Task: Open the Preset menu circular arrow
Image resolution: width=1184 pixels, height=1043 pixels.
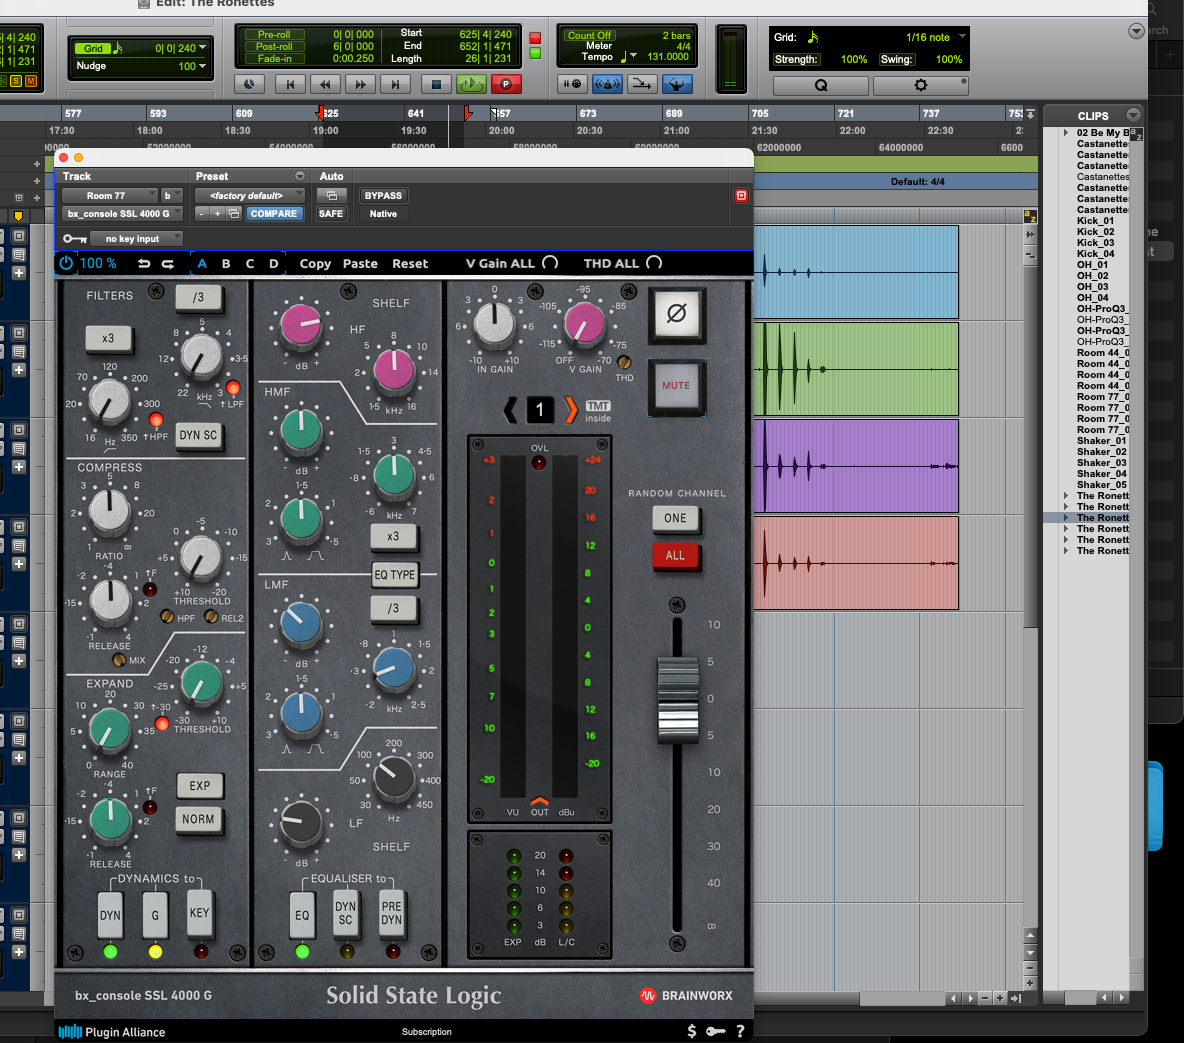Action: (300, 176)
